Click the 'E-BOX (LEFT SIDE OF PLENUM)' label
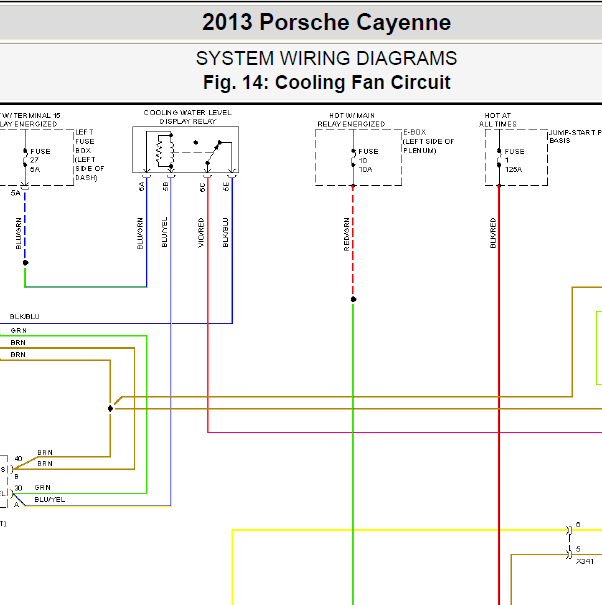Viewport: 602px width, 605px height. pyautogui.click(x=428, y=141)
